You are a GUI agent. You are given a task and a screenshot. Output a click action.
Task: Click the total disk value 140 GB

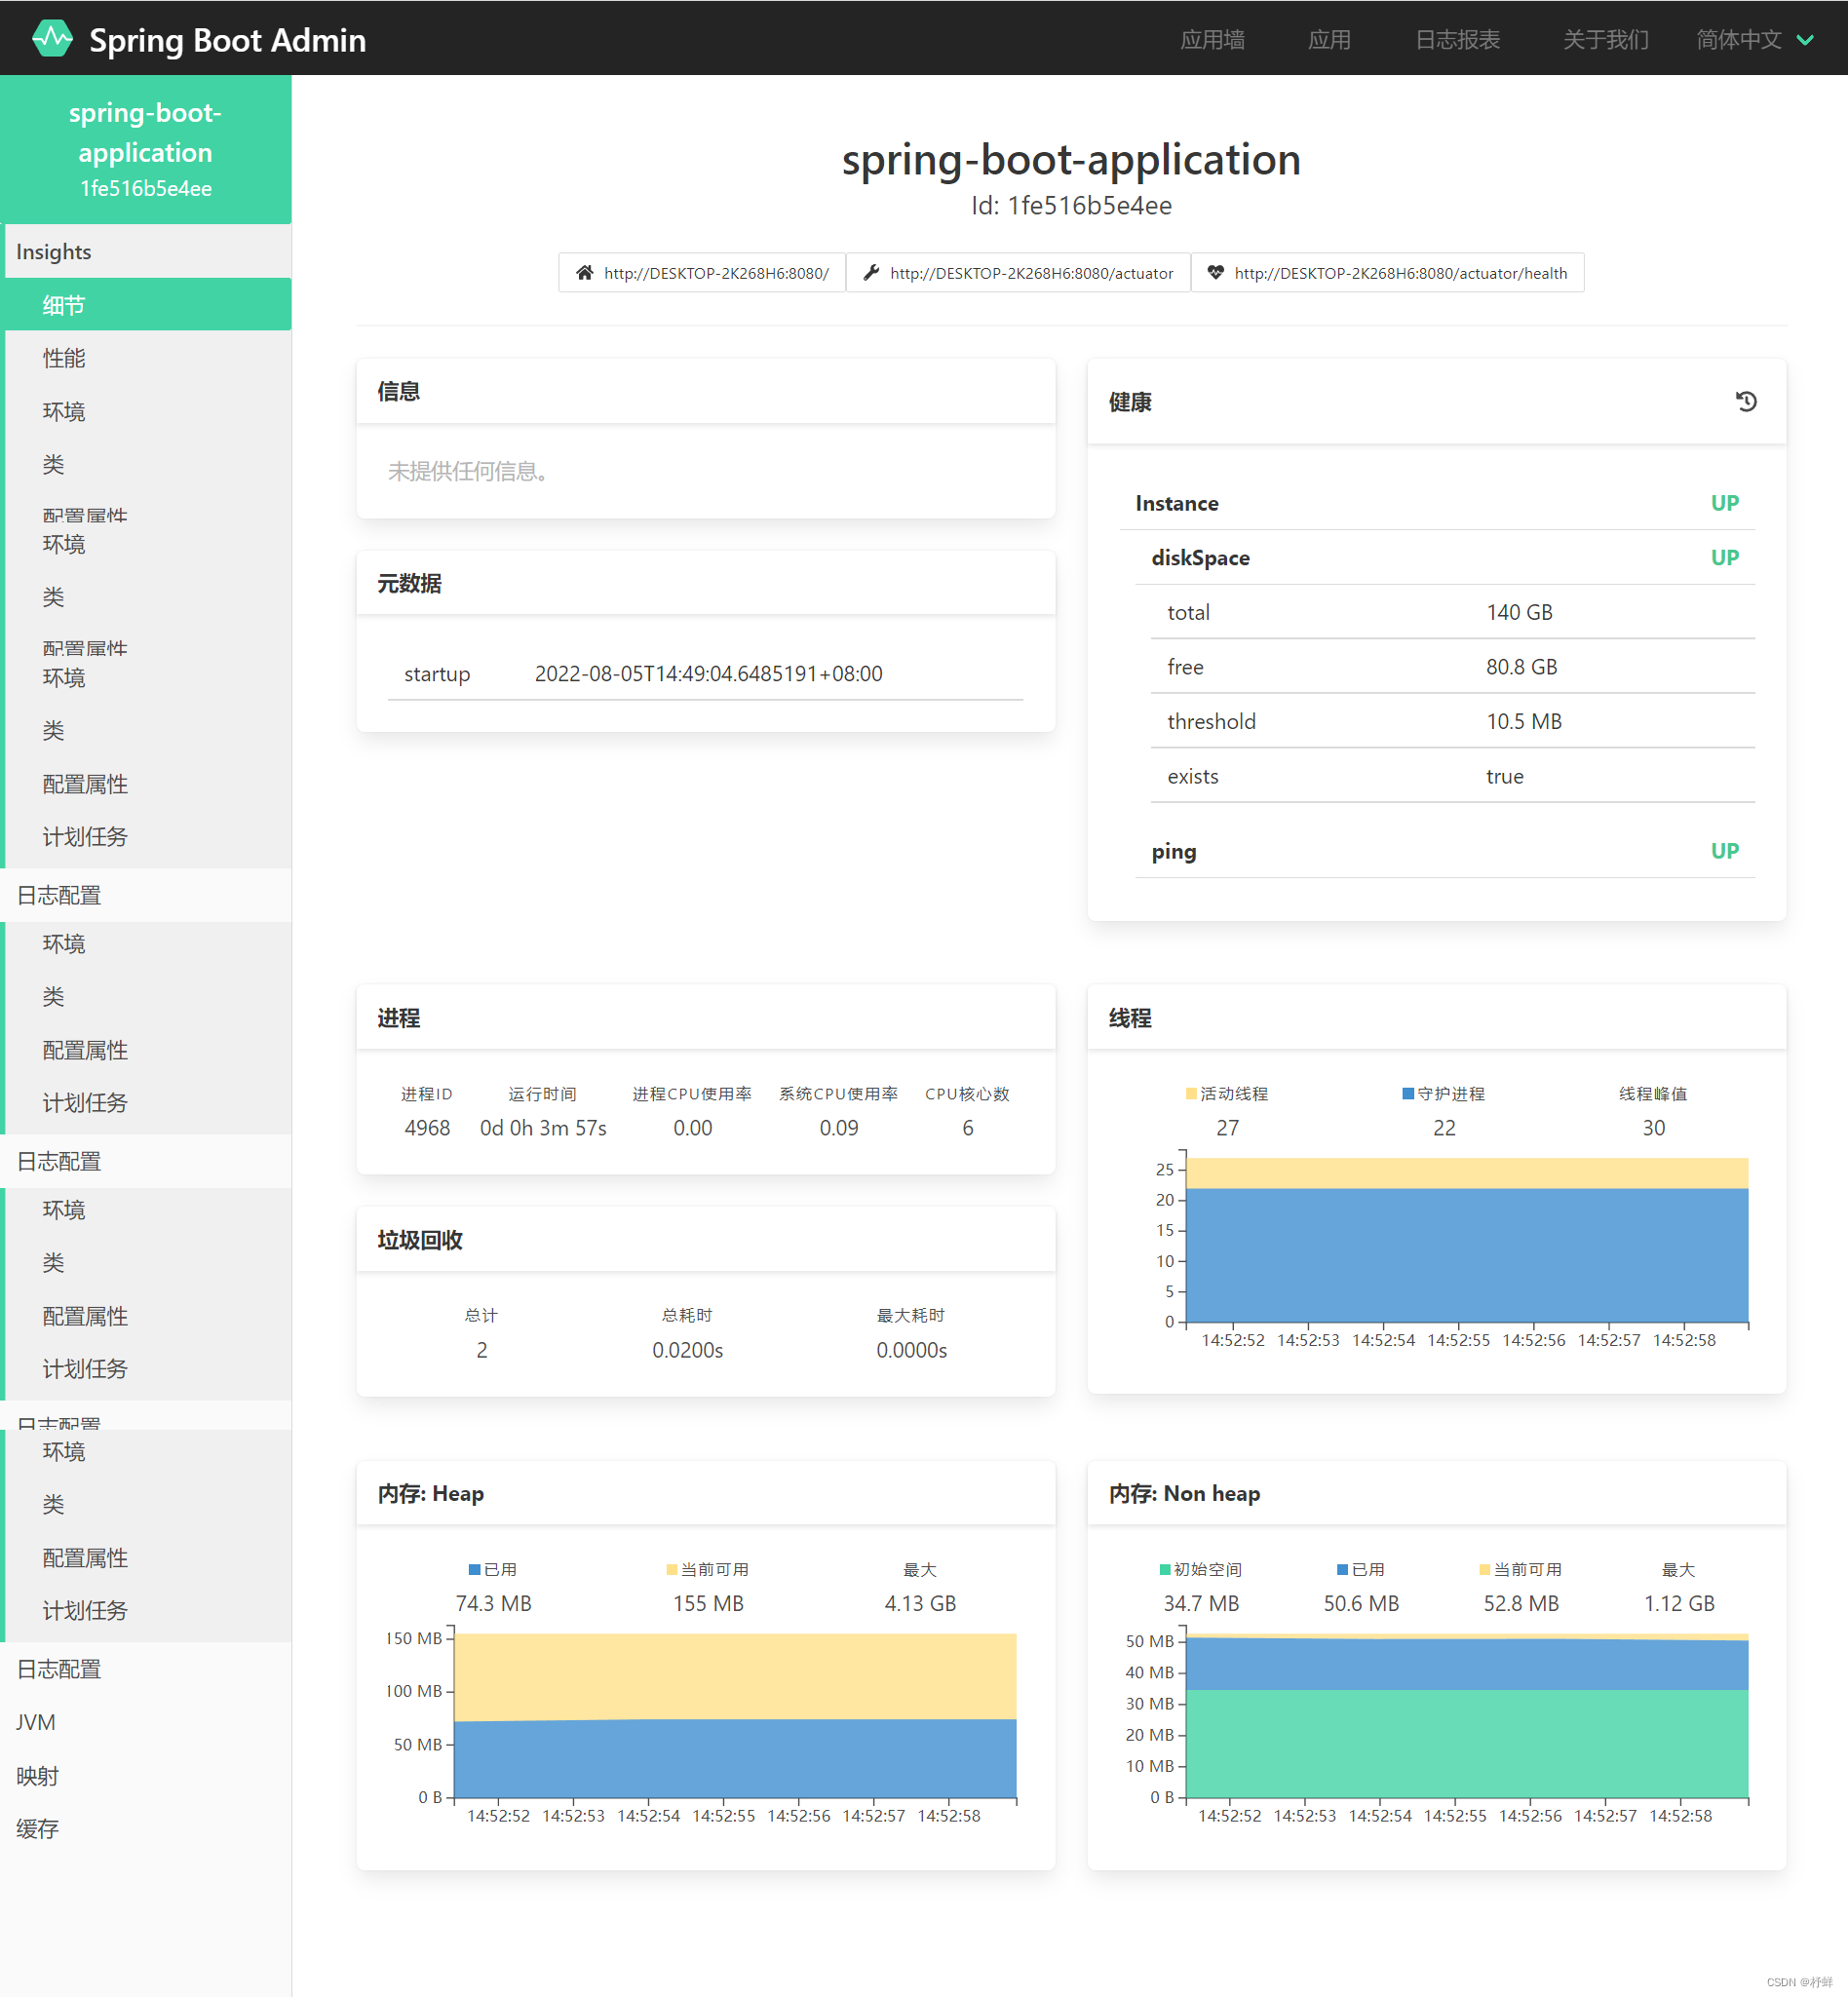(x=1519, y=612)
